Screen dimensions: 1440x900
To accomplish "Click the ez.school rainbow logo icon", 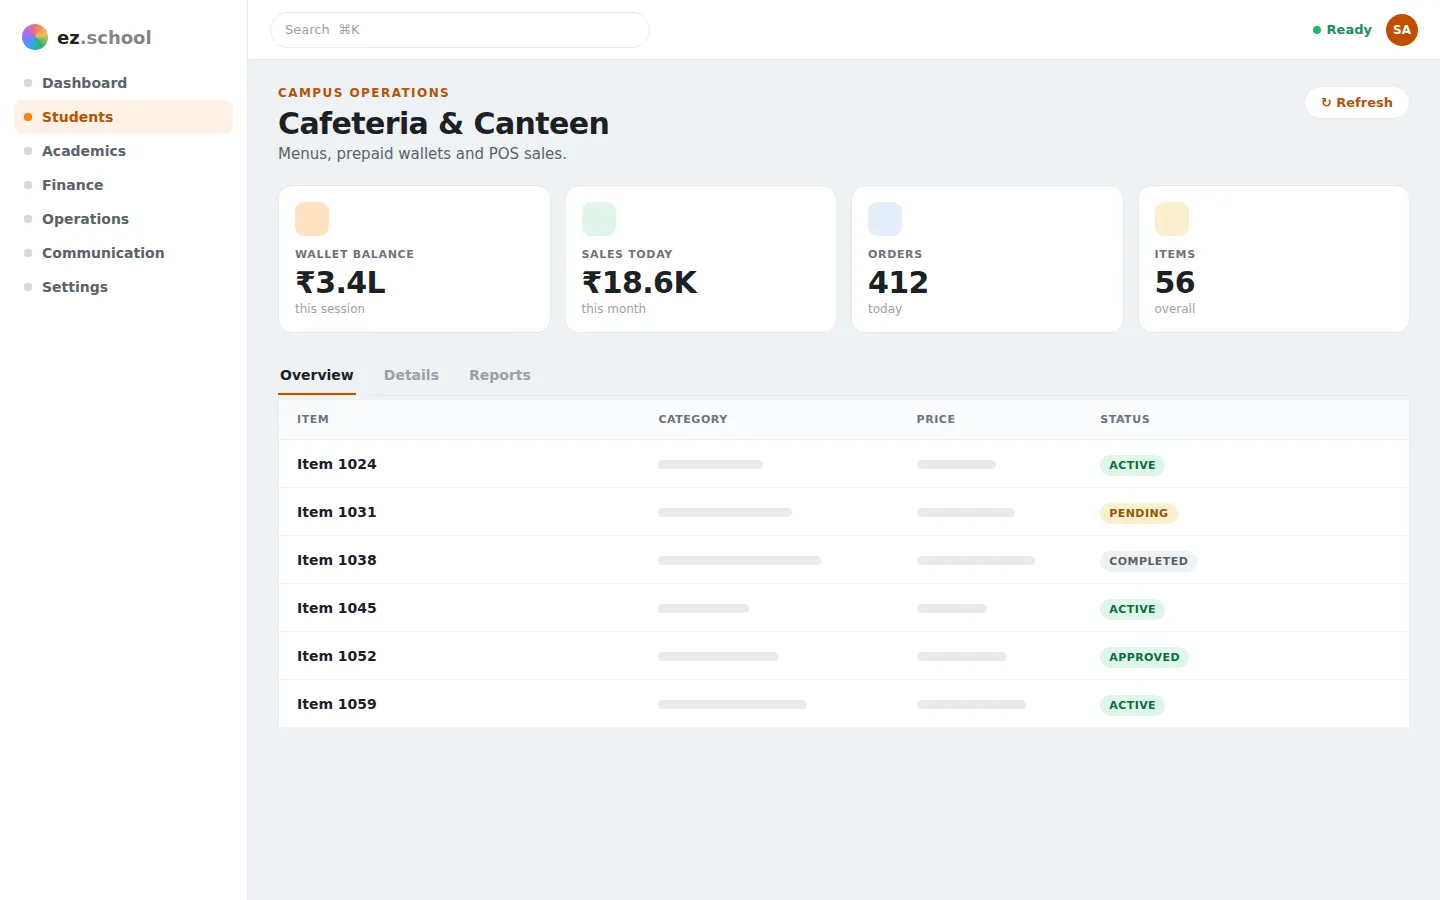I will pyautogui.click(x=35, y=37).
